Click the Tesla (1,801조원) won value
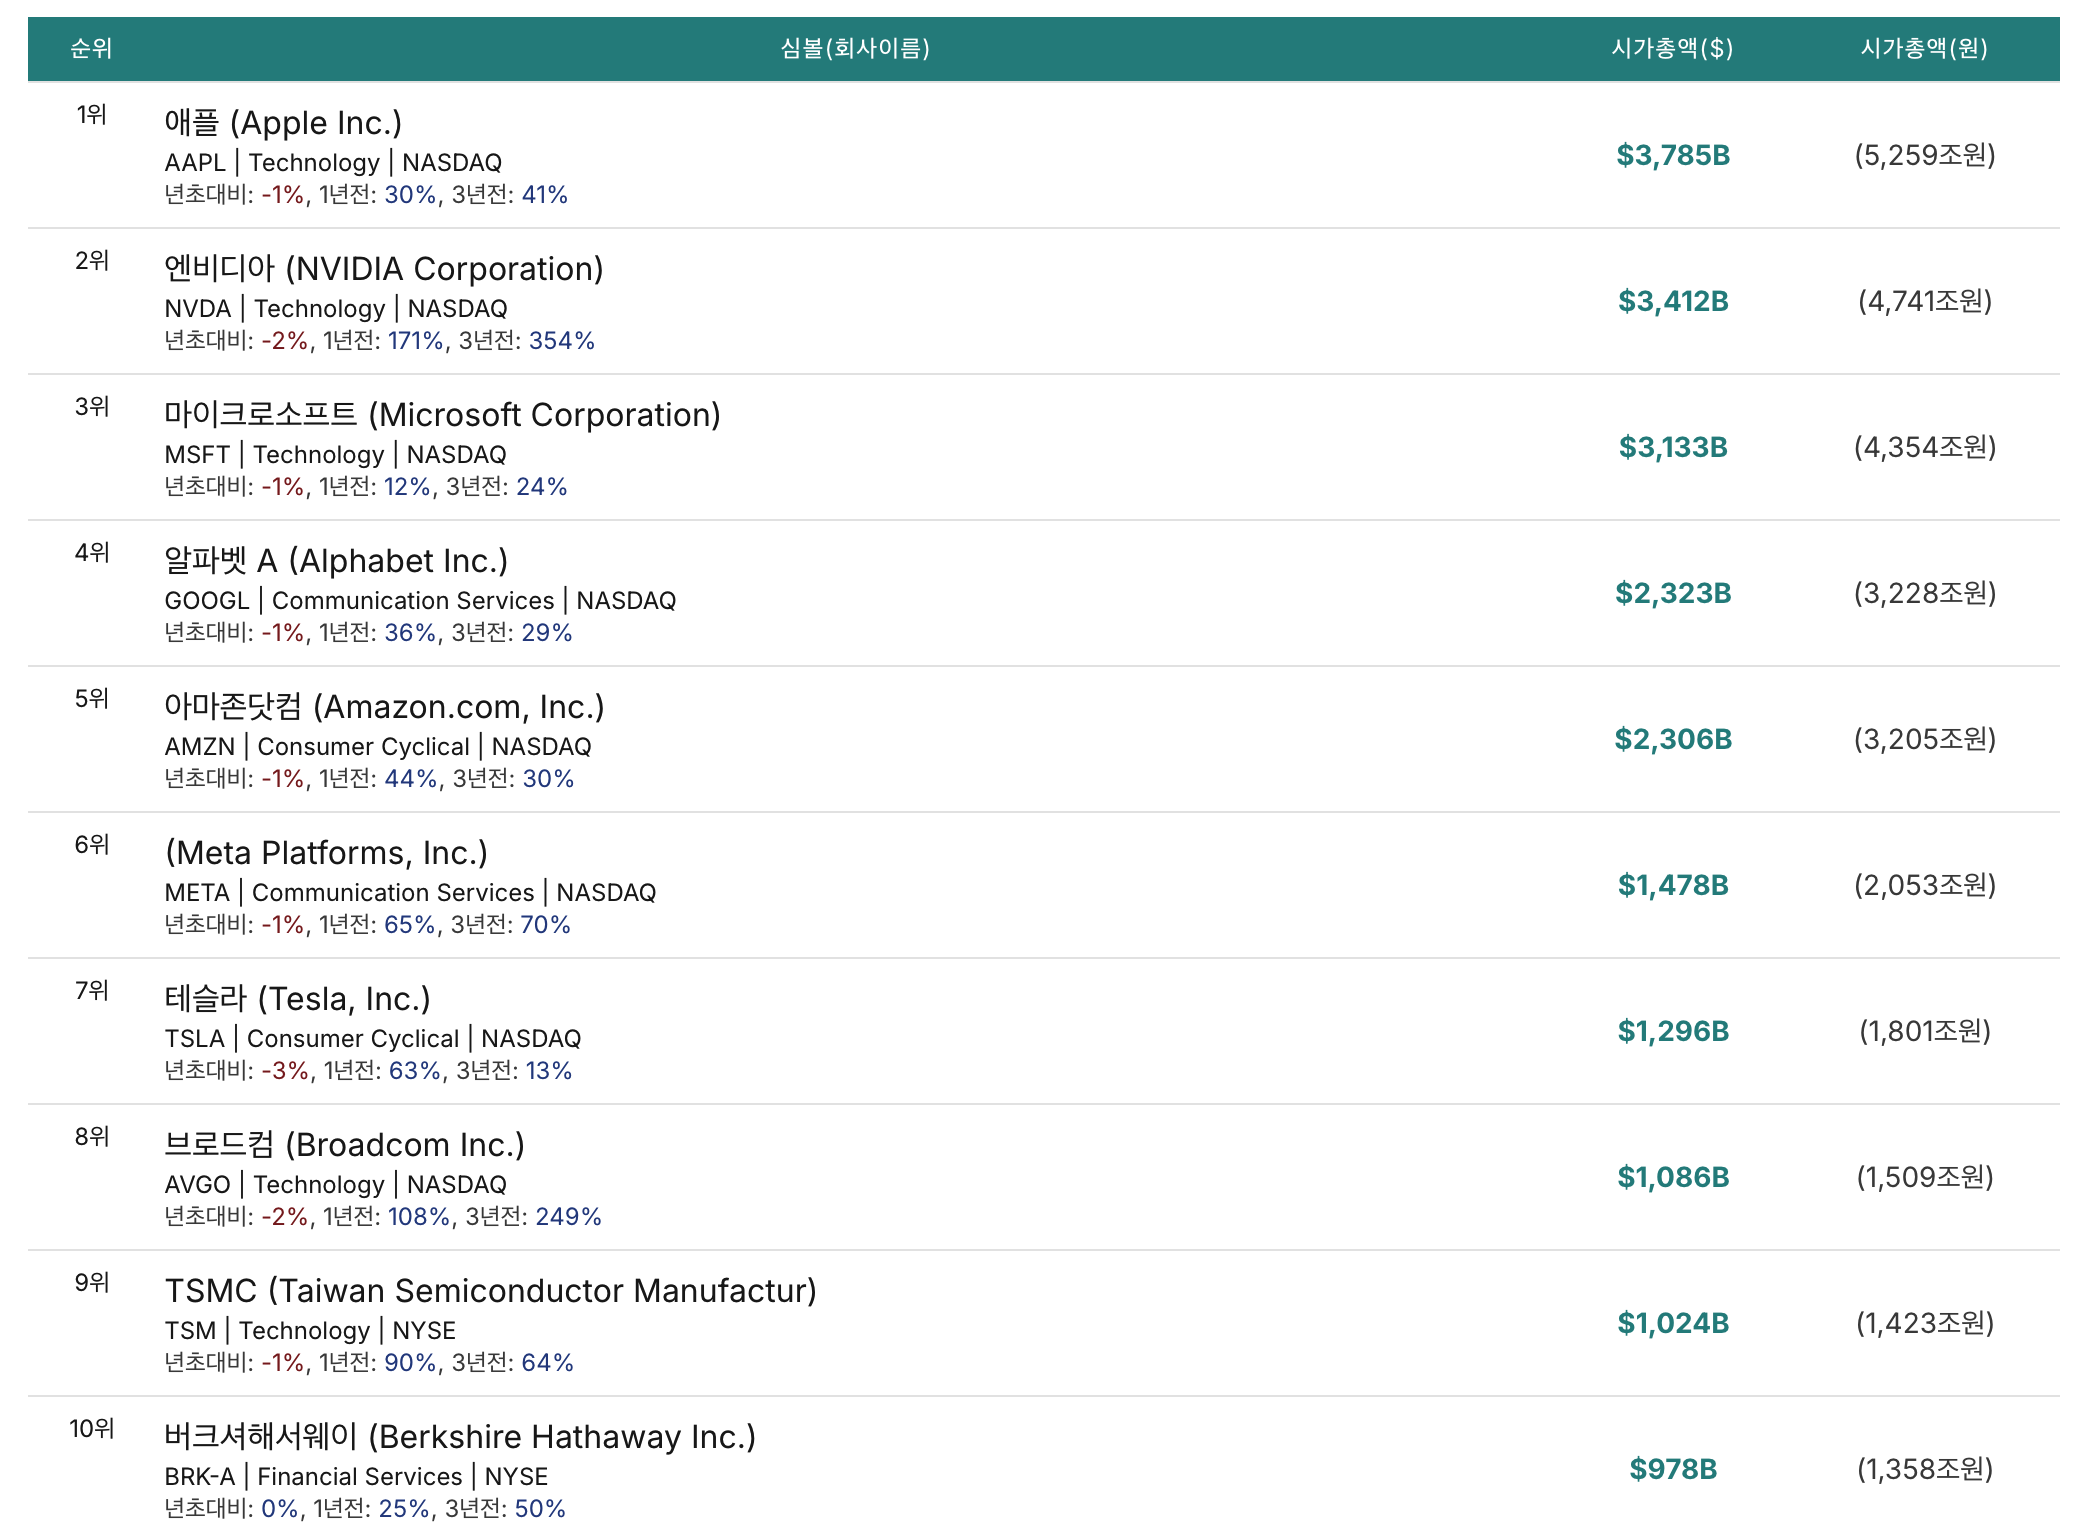The width and height of the screenshot is (2096, 1538). point(1924,1031)
